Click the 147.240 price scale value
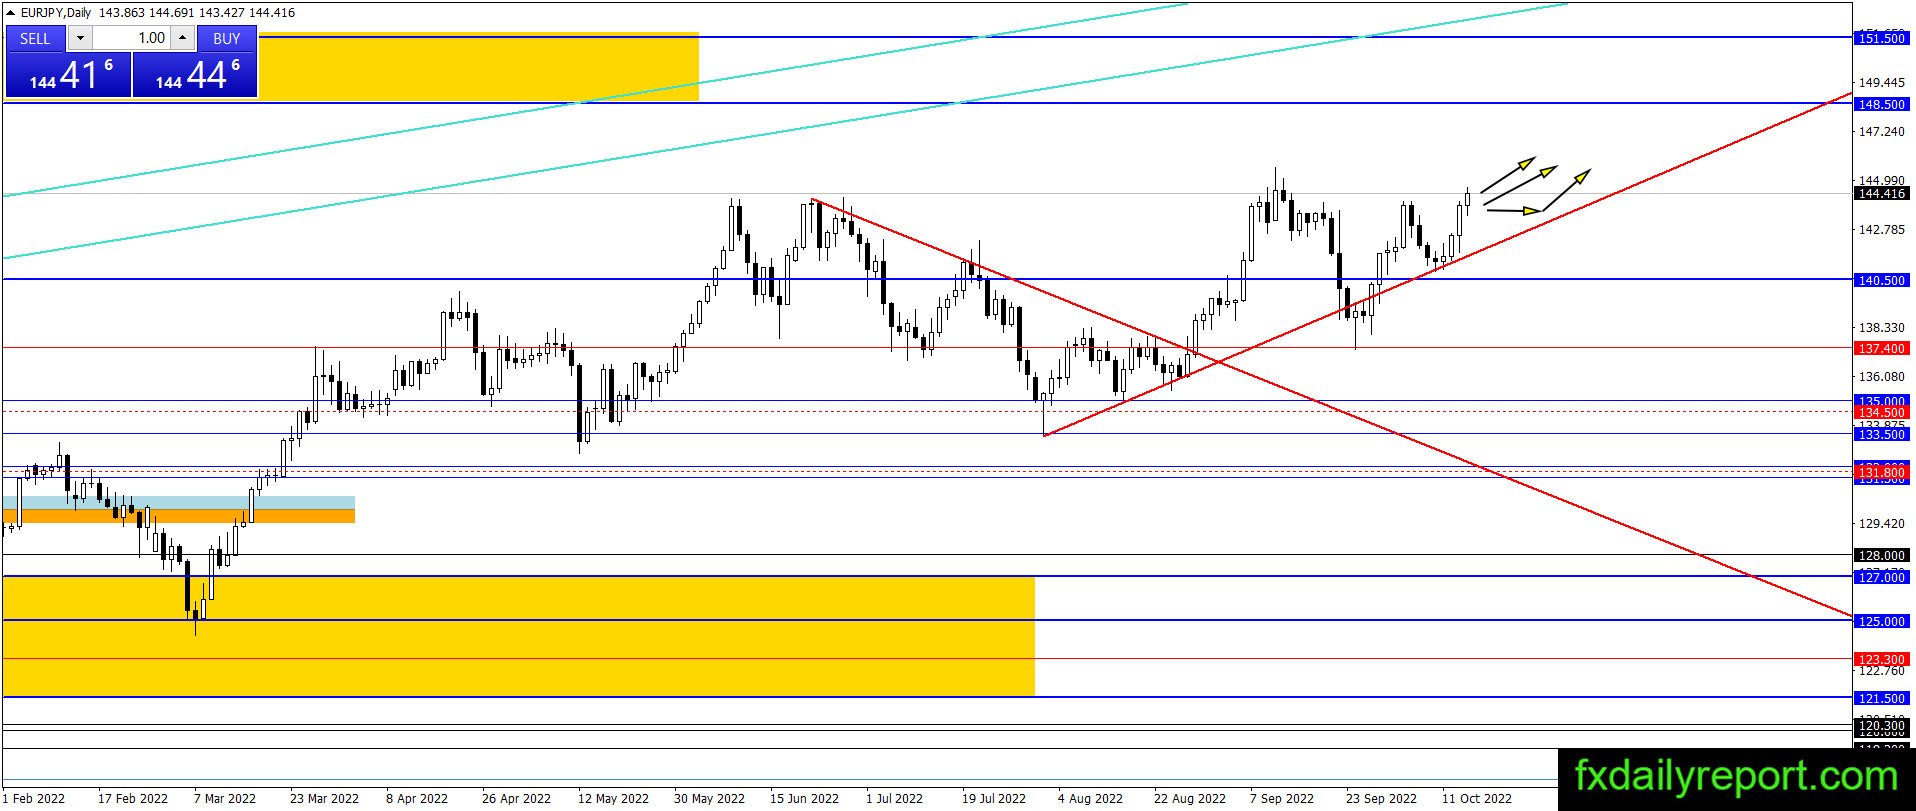 (1881, 131)
